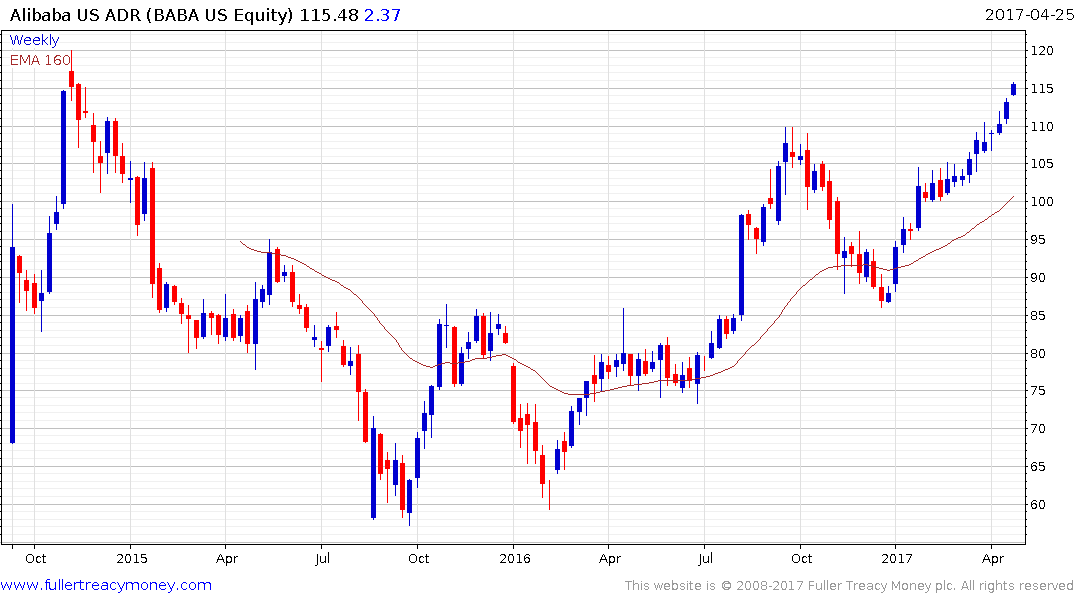The height and width of the screenshot is (600, 1075).
Task: Click the 80 price axis label
Action: [1038, 353]
